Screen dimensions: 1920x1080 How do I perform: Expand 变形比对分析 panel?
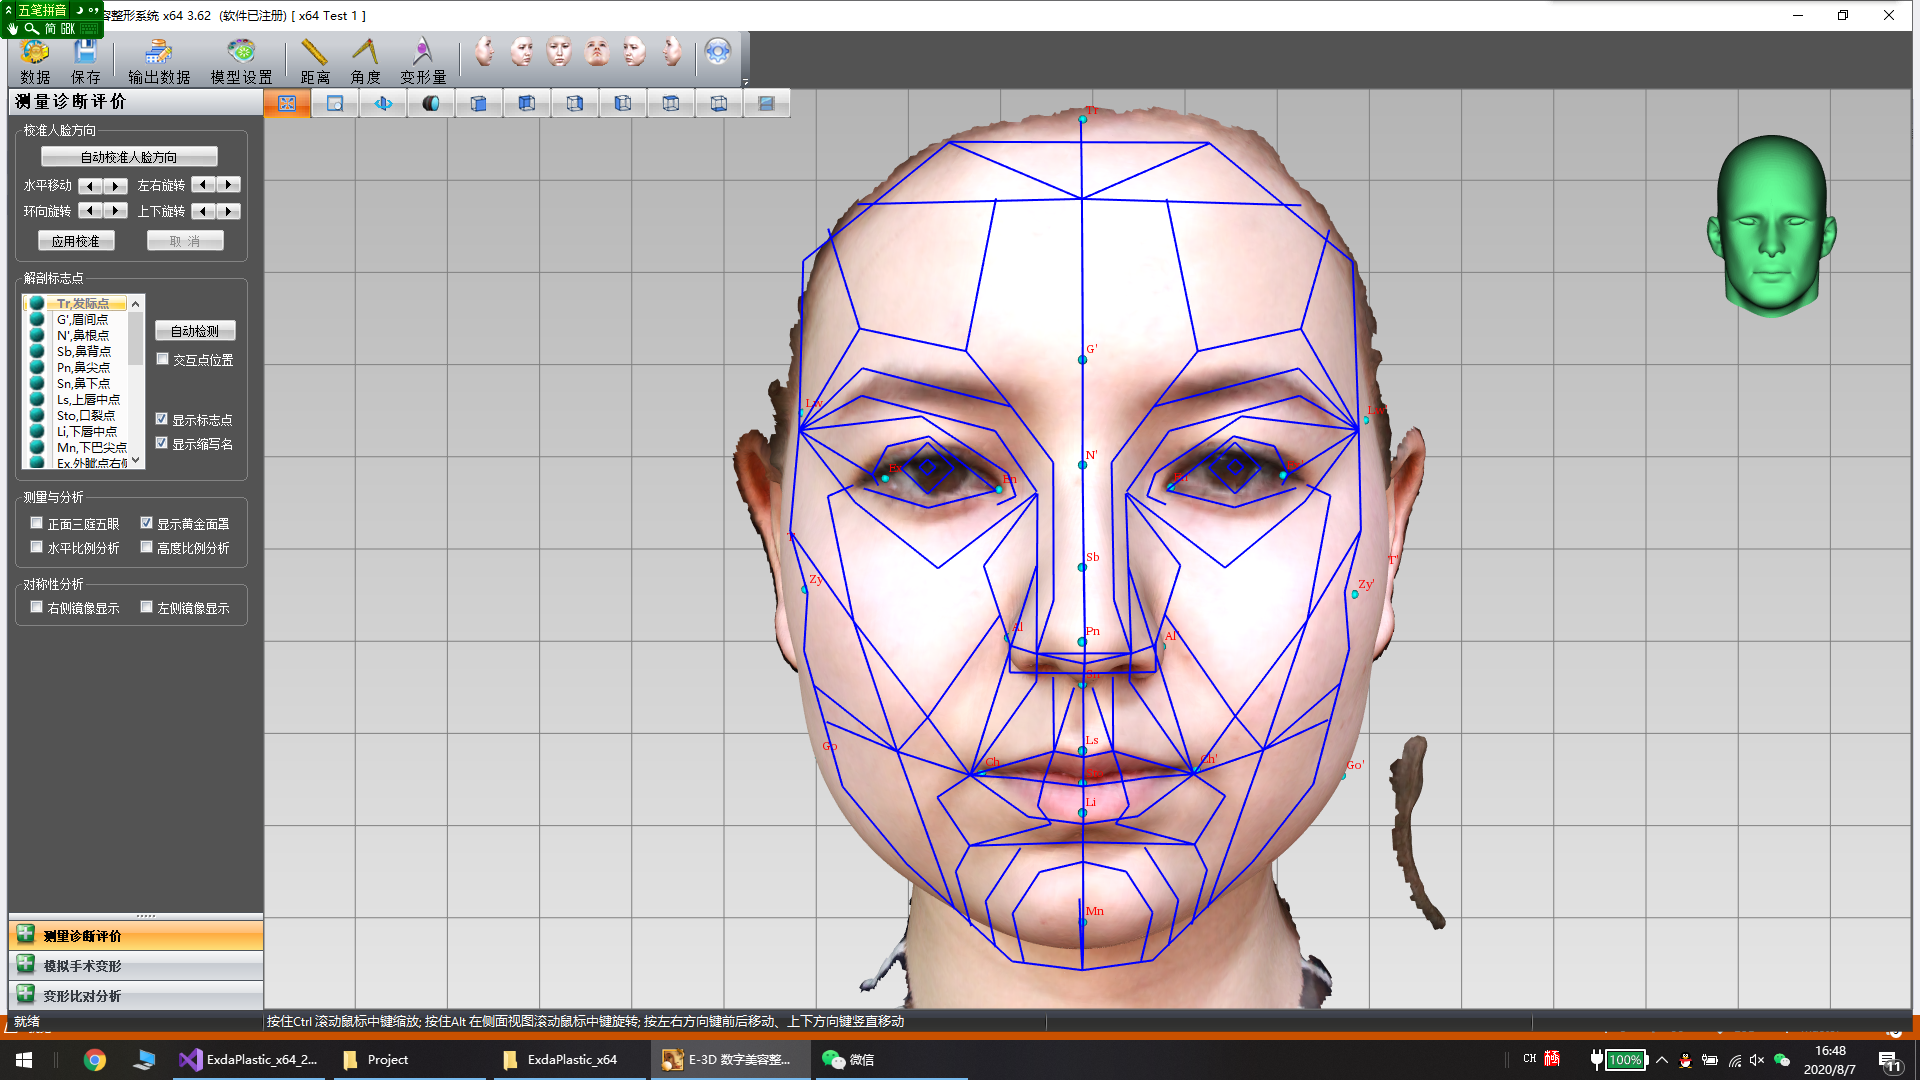[x=82, y=996]
